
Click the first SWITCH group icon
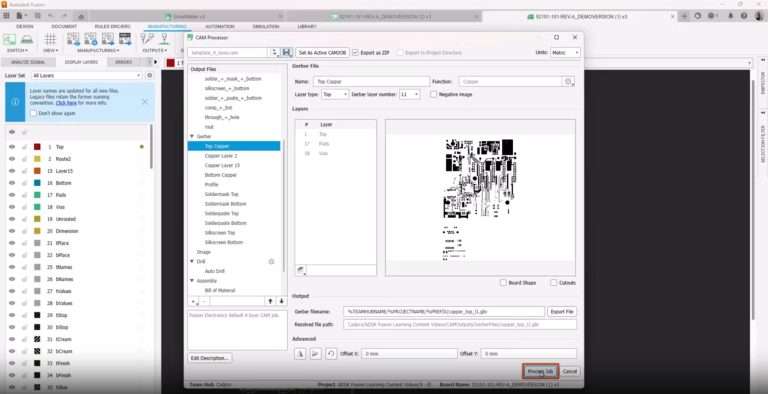pos(9,39)
